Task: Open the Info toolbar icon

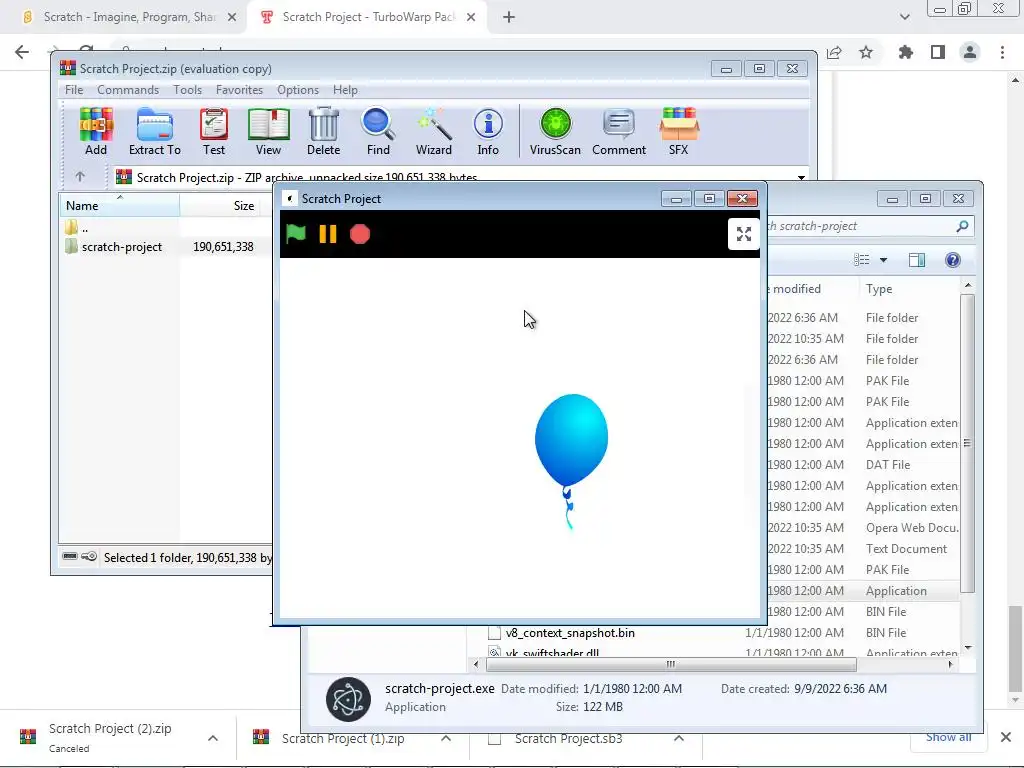Action: [488, 131]
